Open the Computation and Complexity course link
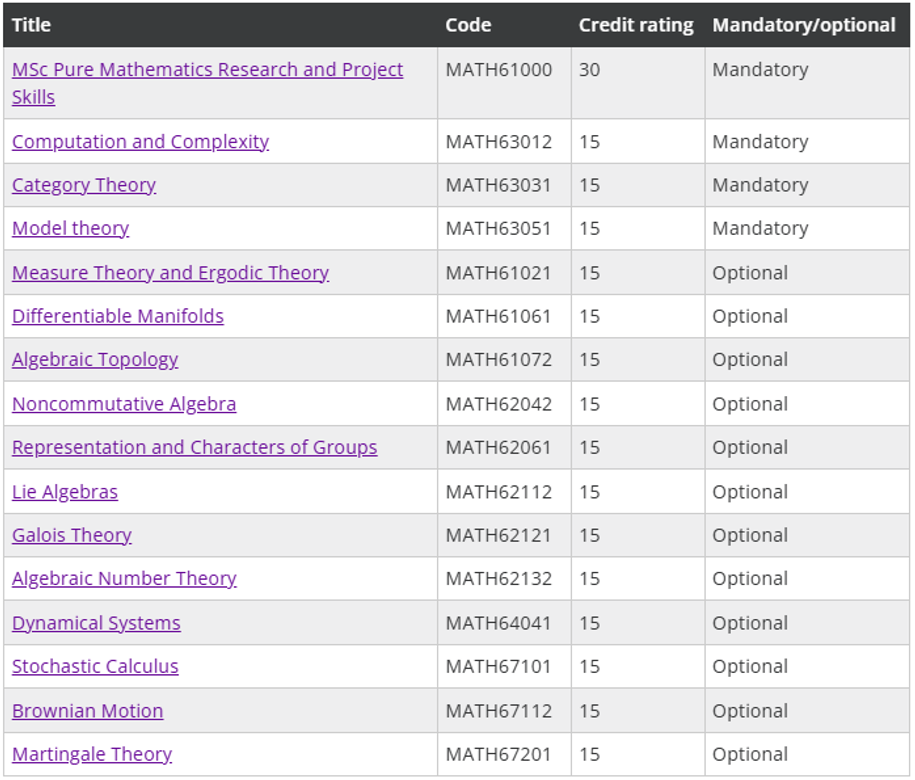915x780 pixels. click(141, 142)
